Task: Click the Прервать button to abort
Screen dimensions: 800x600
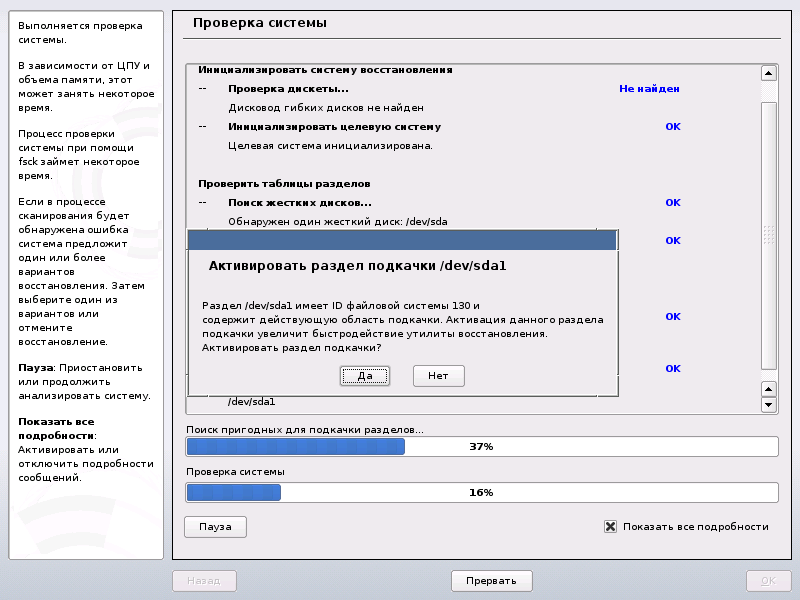Action: (491, 581)
